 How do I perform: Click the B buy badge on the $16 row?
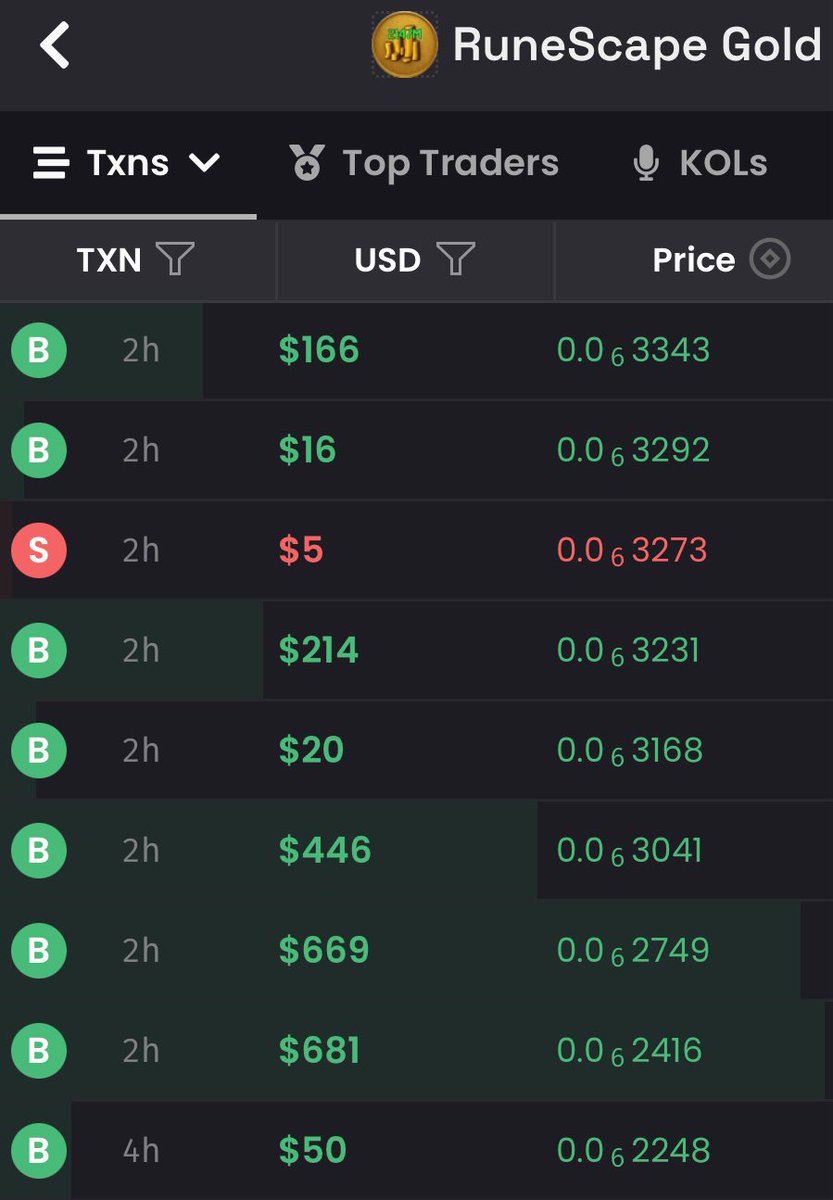tap(39, 450)
